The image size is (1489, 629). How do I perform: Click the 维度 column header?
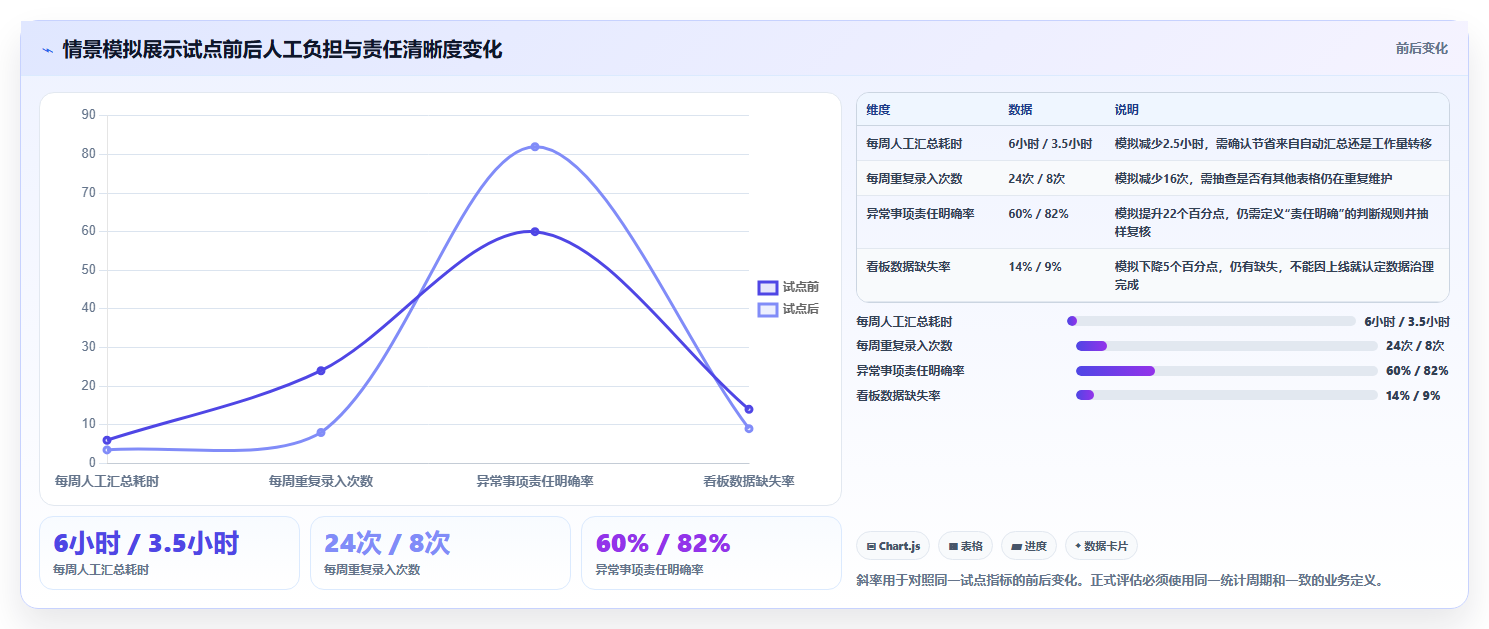click(878, 110)
